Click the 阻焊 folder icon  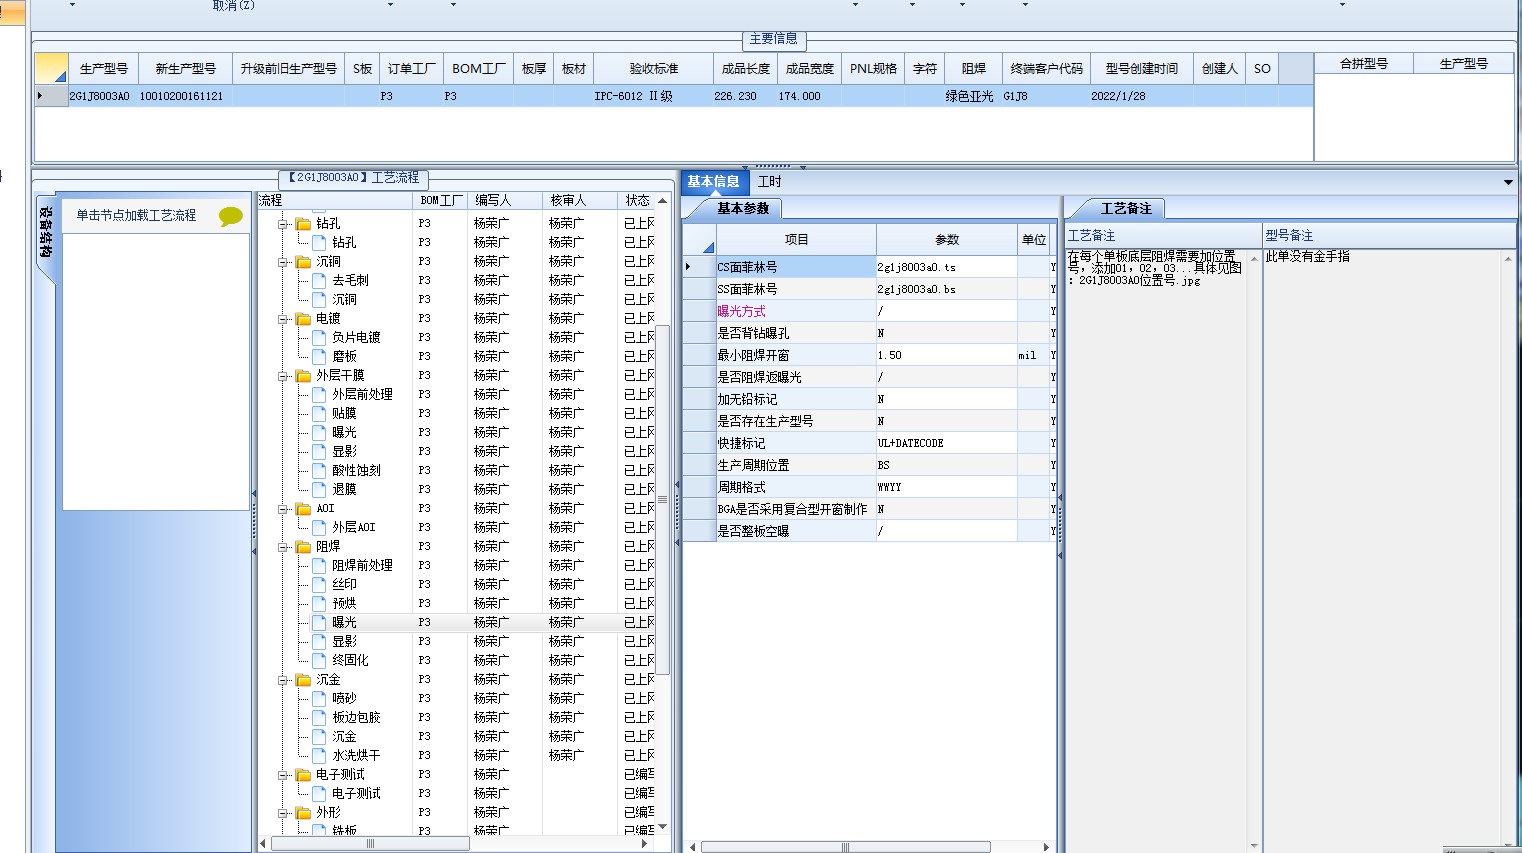pyautogui.click(x=303, y=546)
